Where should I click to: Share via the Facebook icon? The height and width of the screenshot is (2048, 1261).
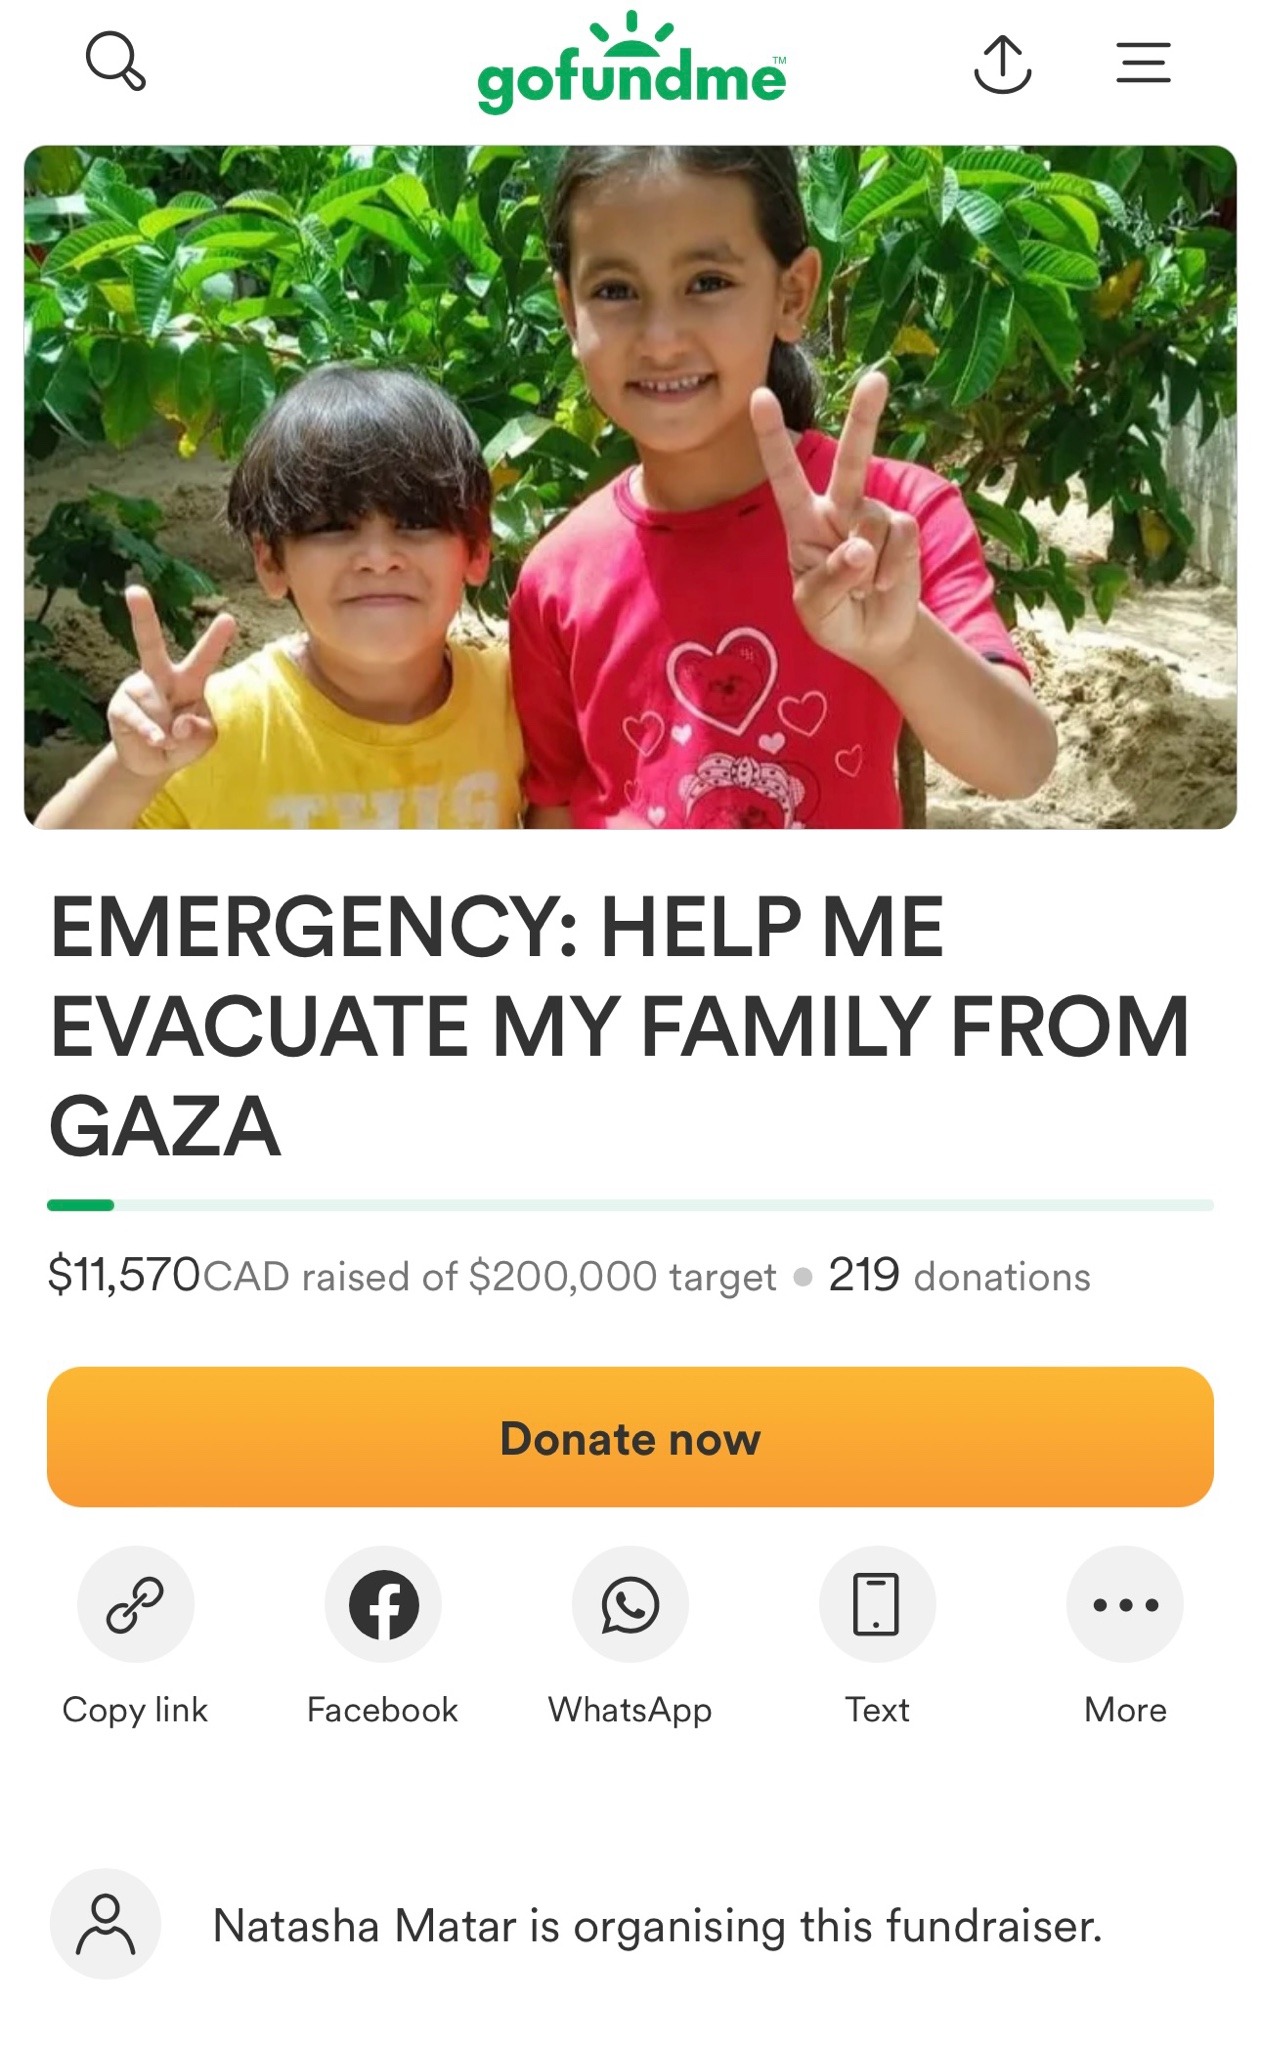pos(383,1604)
